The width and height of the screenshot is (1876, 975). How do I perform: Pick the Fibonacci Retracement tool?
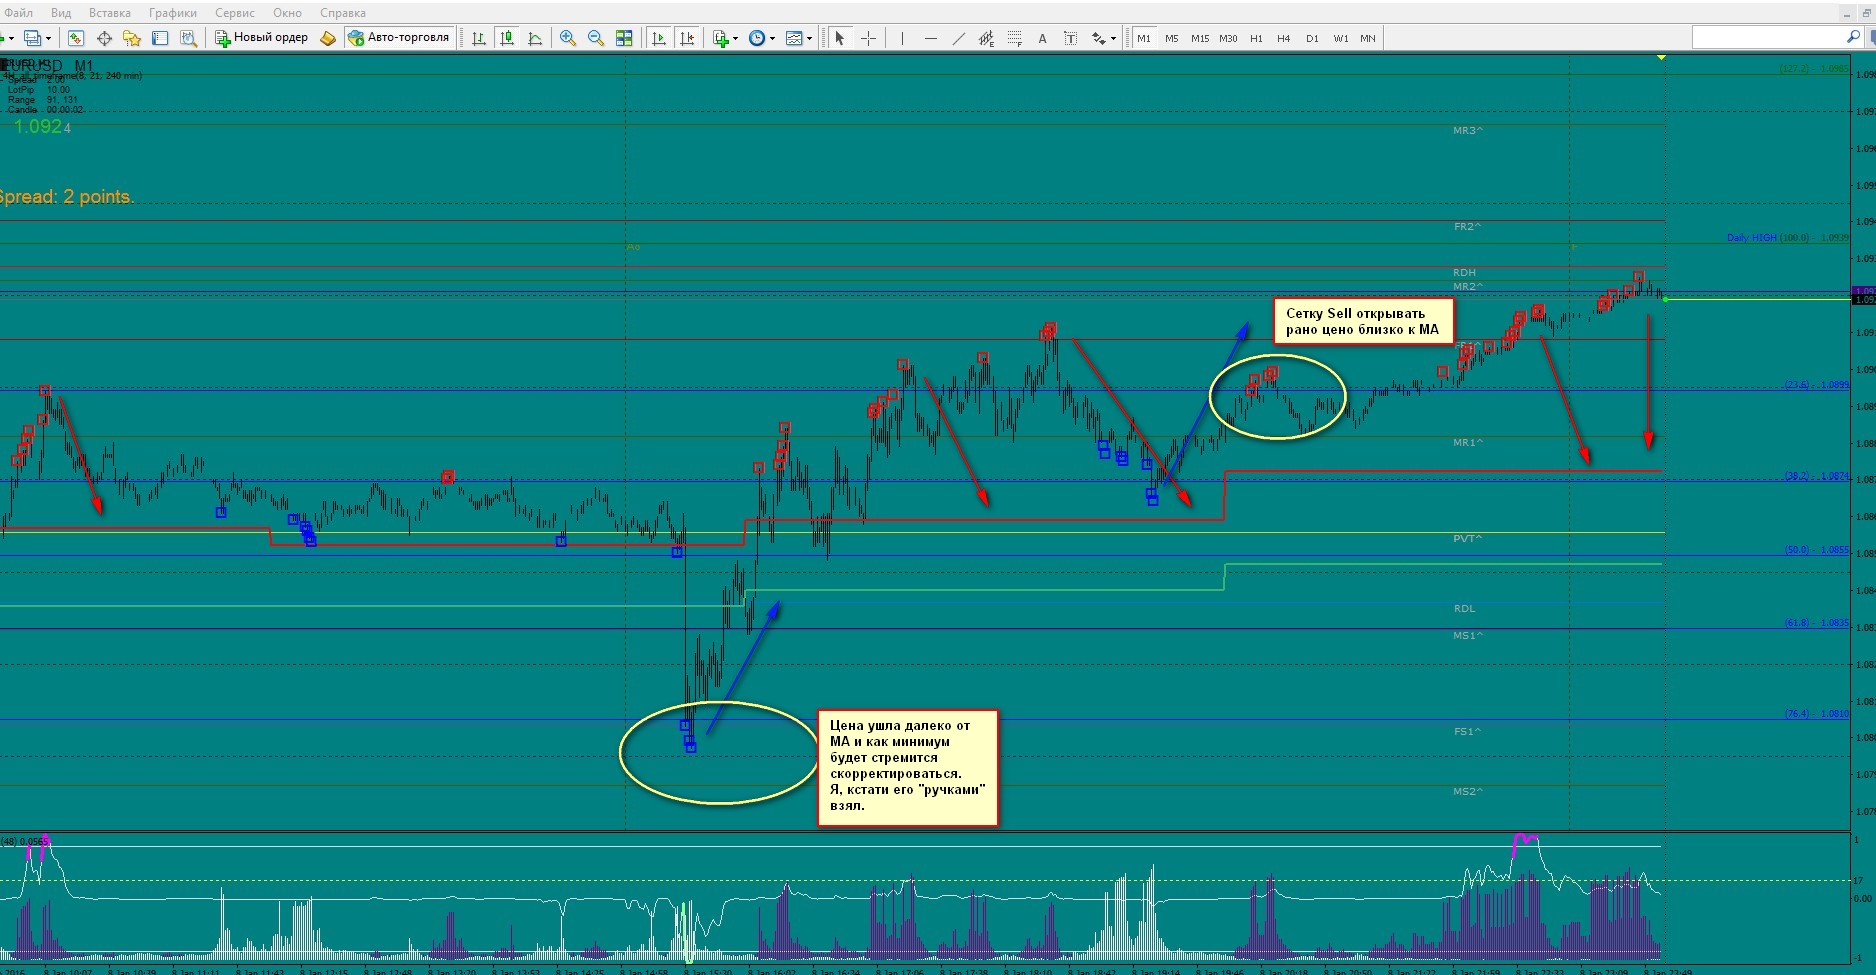point(1015,38)
